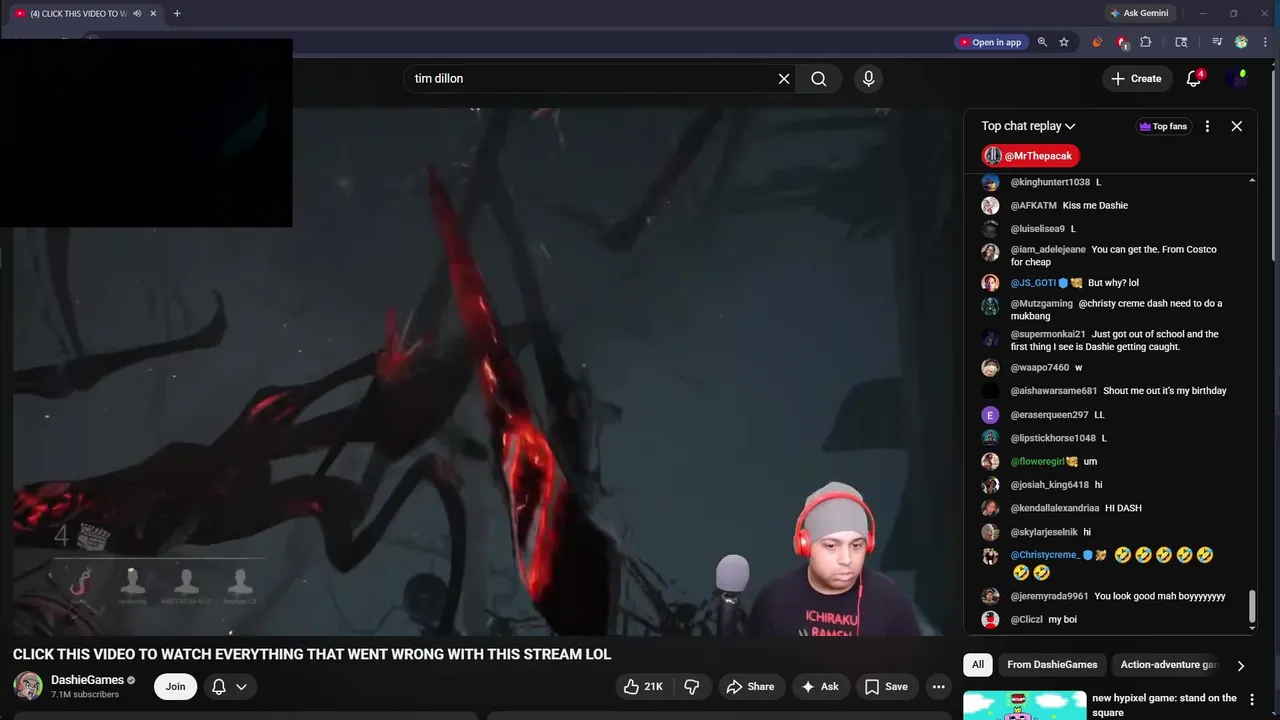Open the browser extensions puzzle icon
The image size is (1280, 720).
1146,42
